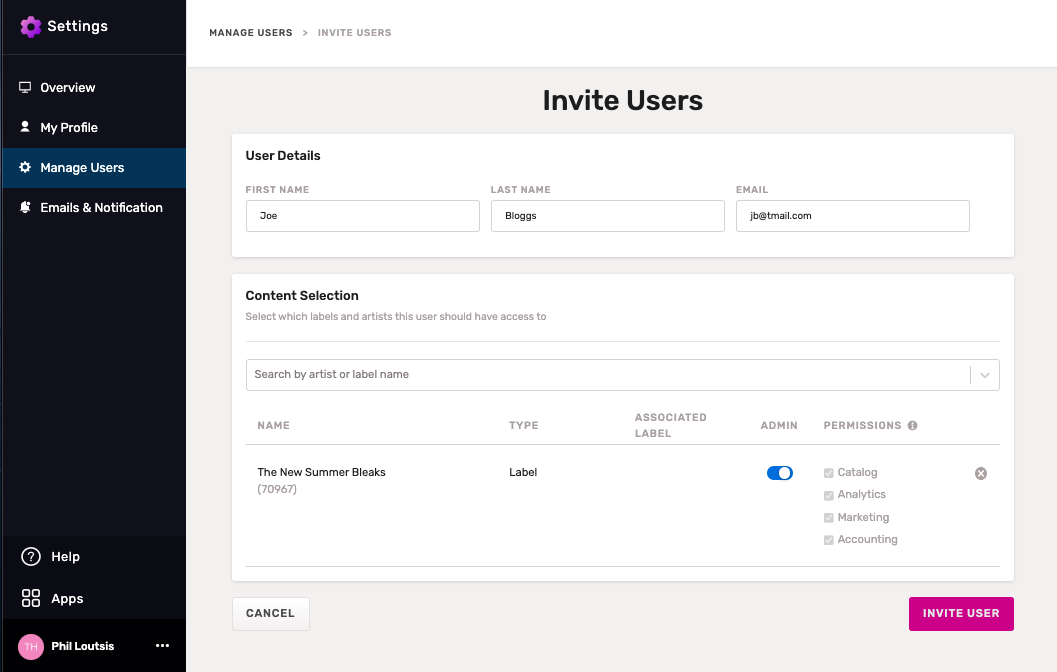Click the Permissions info icon

coord(912,426)
